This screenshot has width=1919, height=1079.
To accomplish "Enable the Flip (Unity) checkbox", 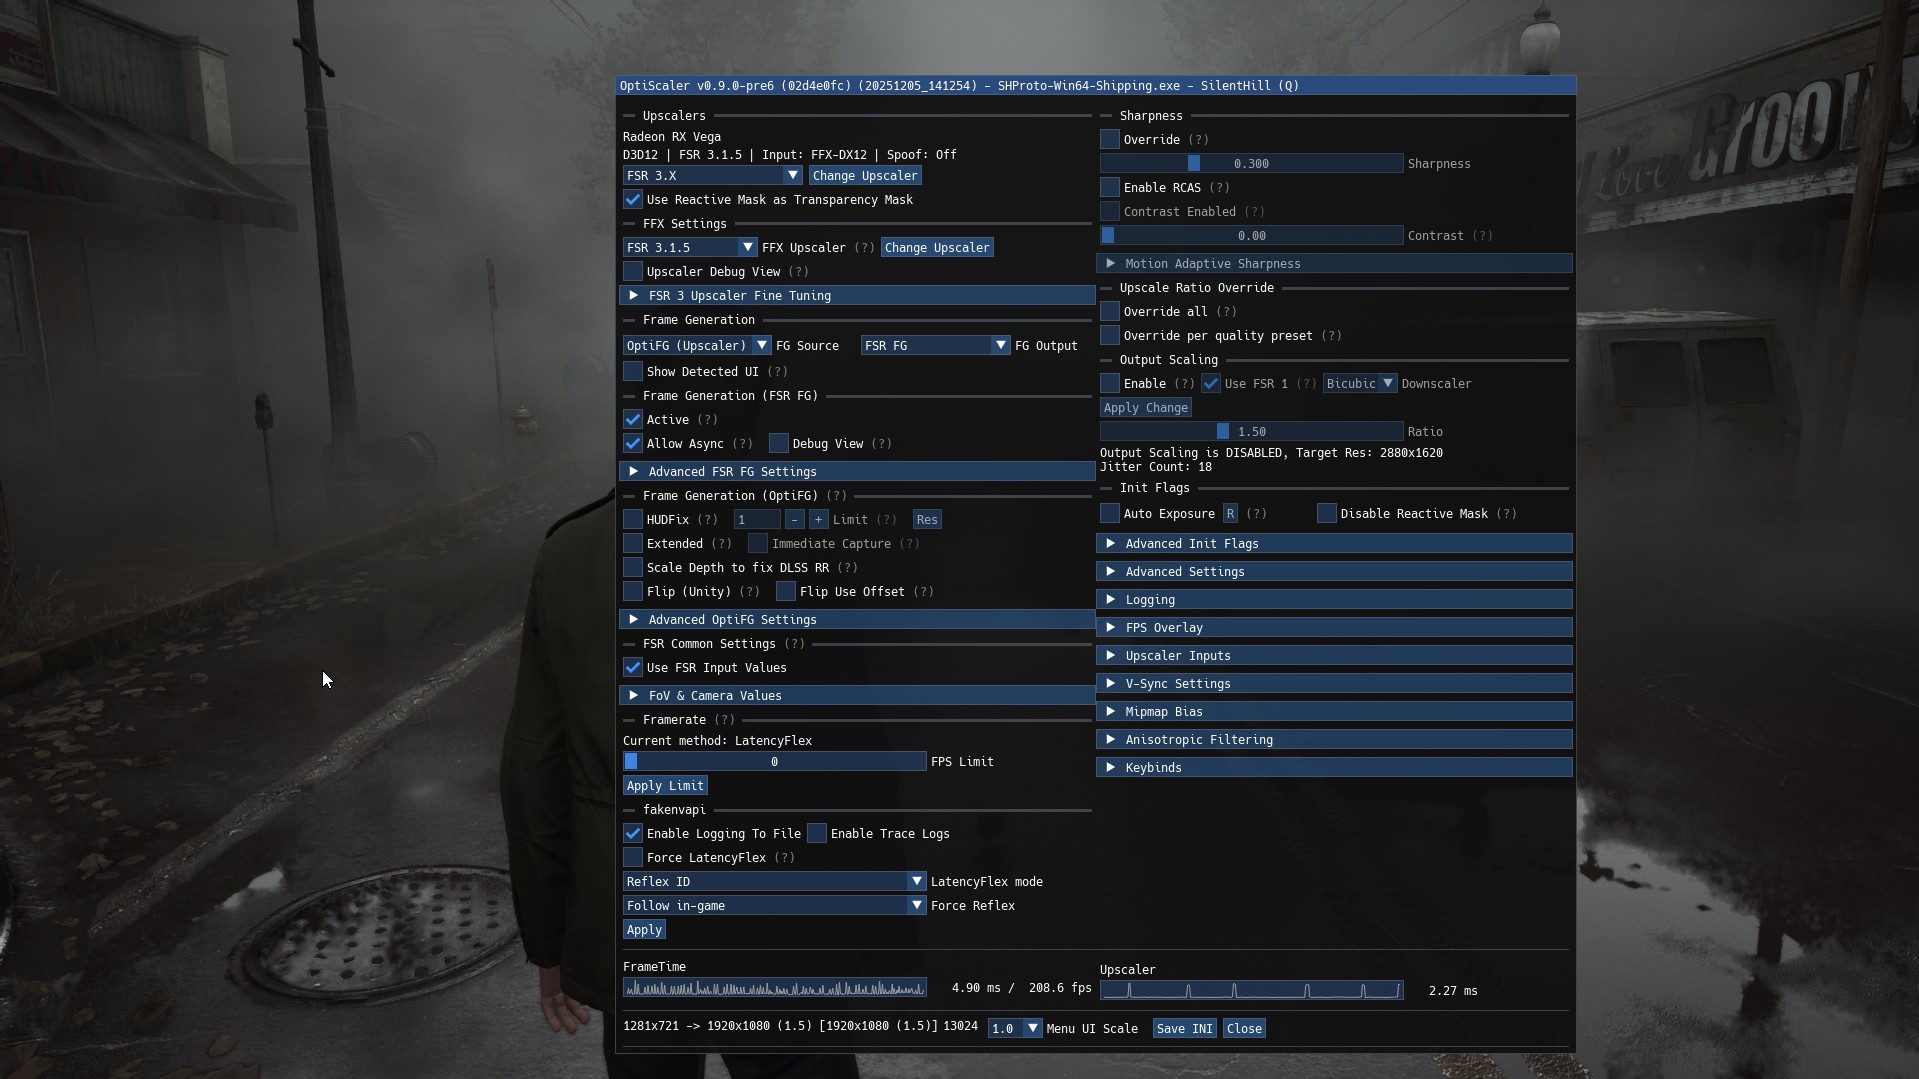I will 633,592.
